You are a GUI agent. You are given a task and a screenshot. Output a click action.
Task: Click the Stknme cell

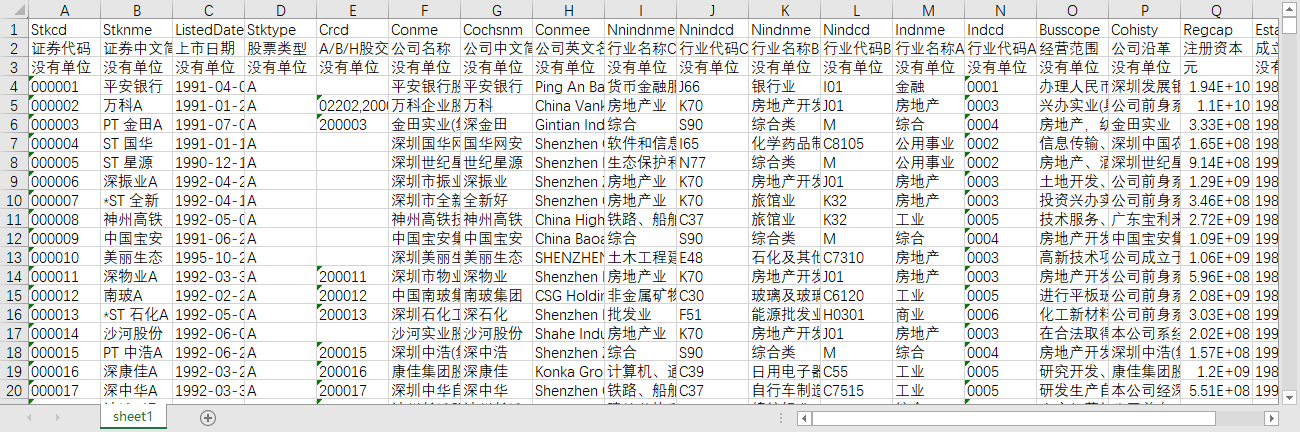click(136, 30)
